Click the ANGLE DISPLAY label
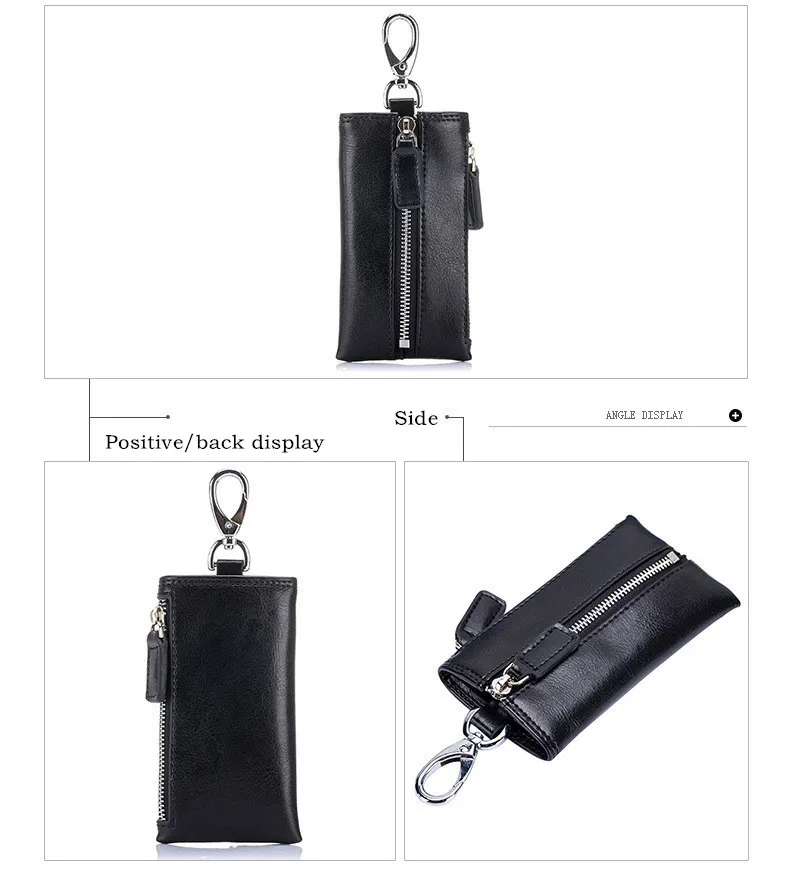790x870 pixels. pos(644,415)
